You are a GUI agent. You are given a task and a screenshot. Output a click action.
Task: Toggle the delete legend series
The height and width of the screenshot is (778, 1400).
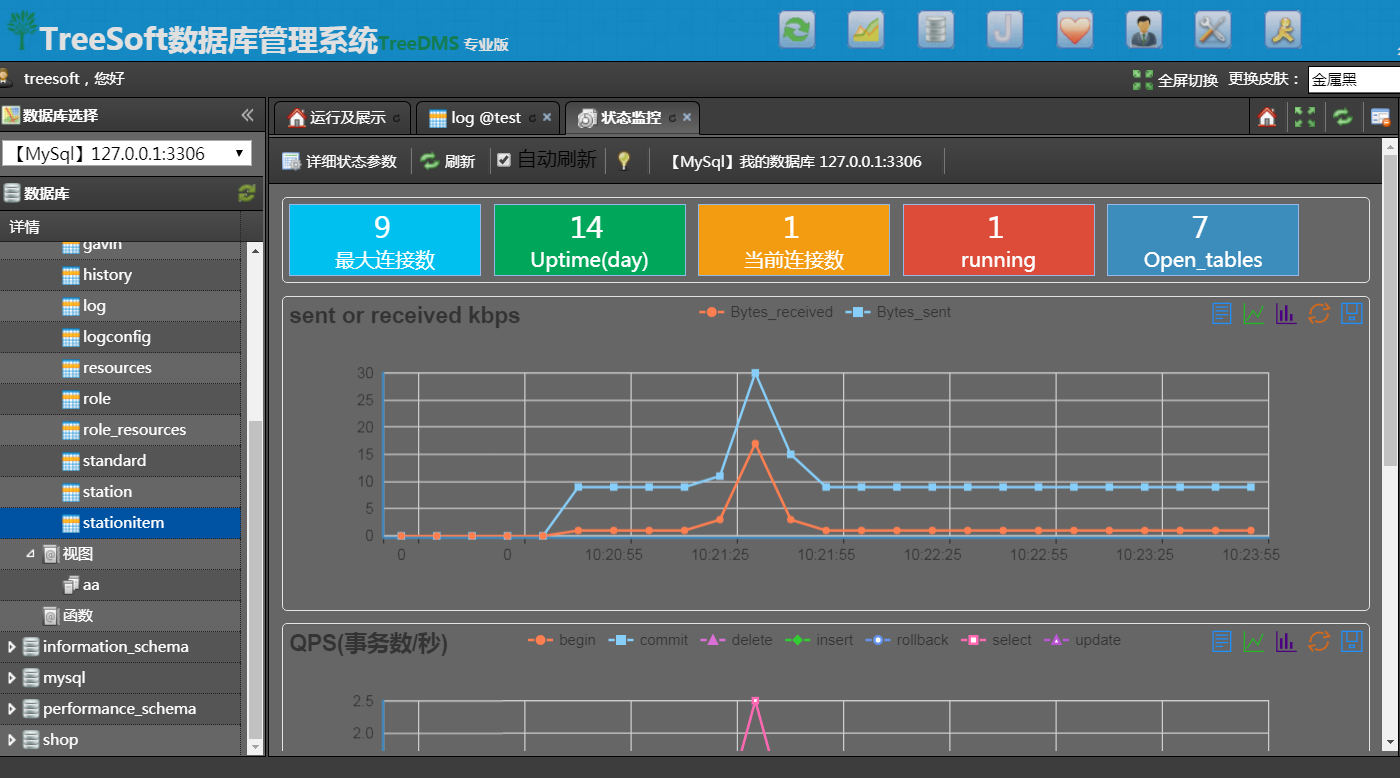[x=736, y=640]
